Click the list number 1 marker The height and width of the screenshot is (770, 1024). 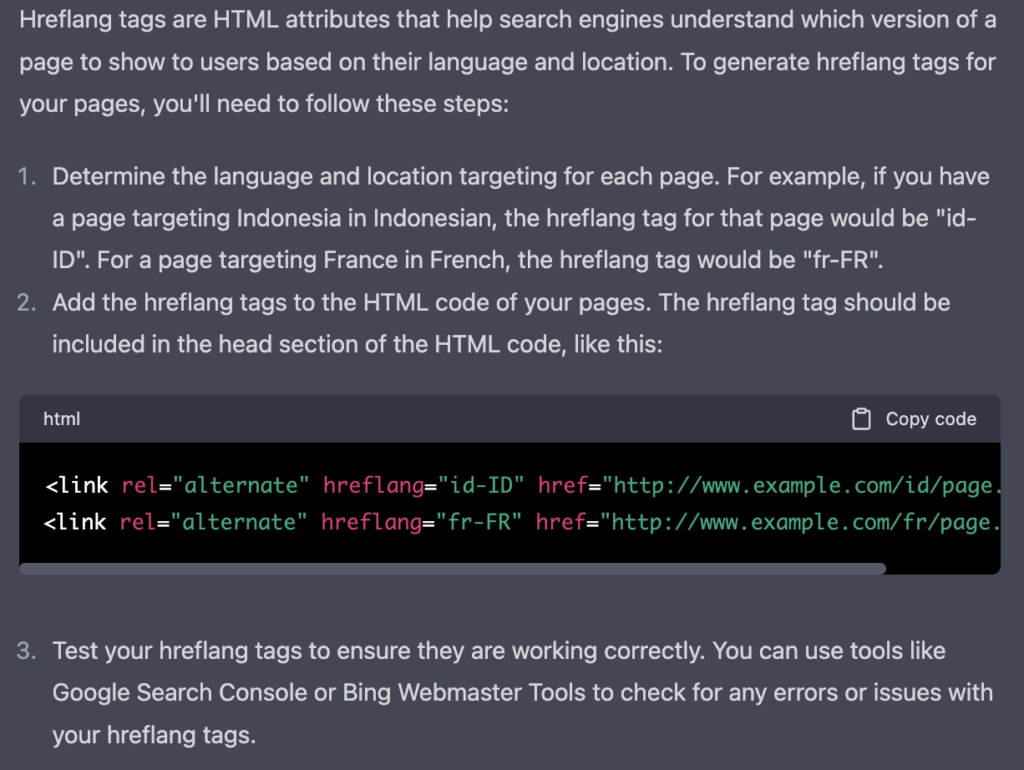tap(28, 177)
